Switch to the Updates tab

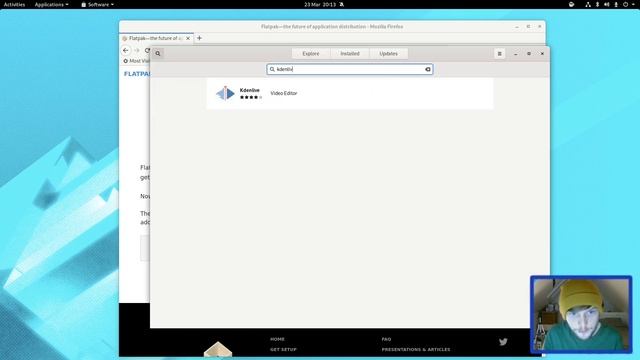(388, 53)
